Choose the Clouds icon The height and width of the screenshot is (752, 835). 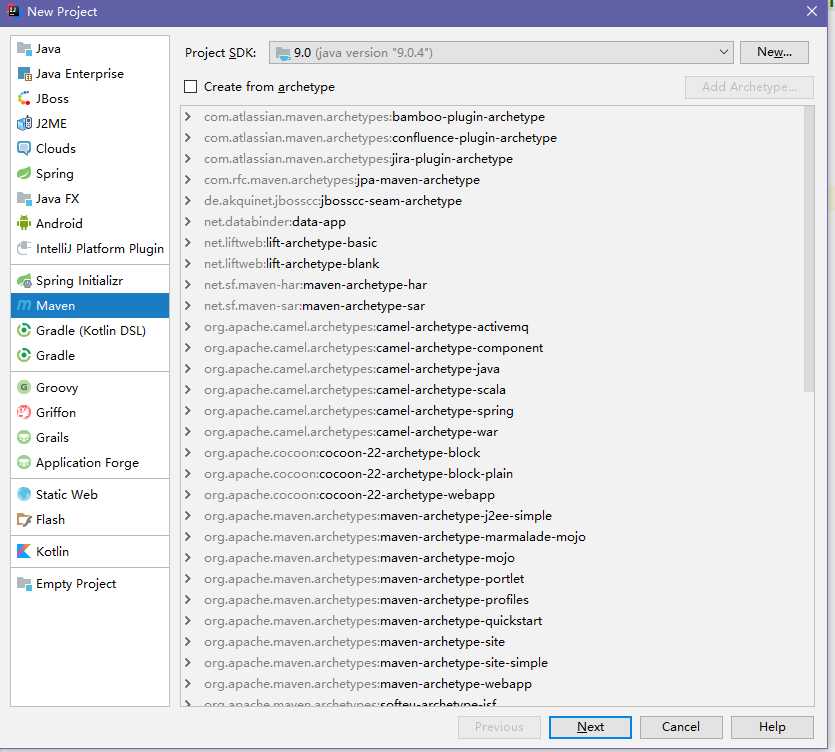tap(24, 149)
